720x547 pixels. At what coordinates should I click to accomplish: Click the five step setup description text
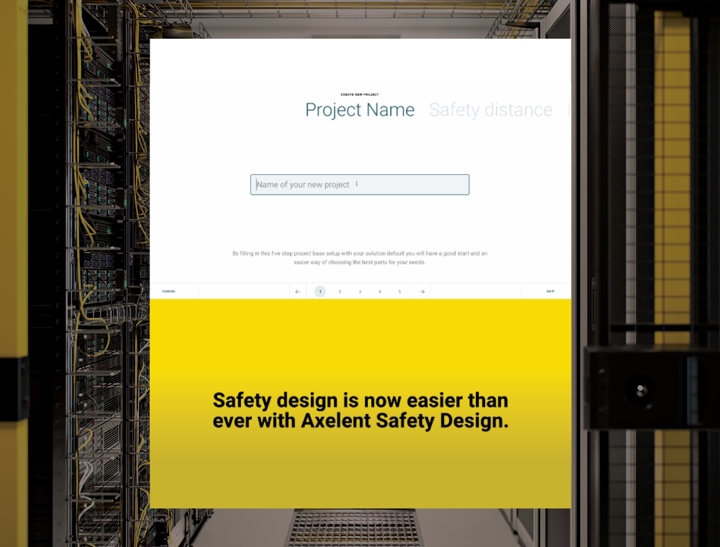360,258
